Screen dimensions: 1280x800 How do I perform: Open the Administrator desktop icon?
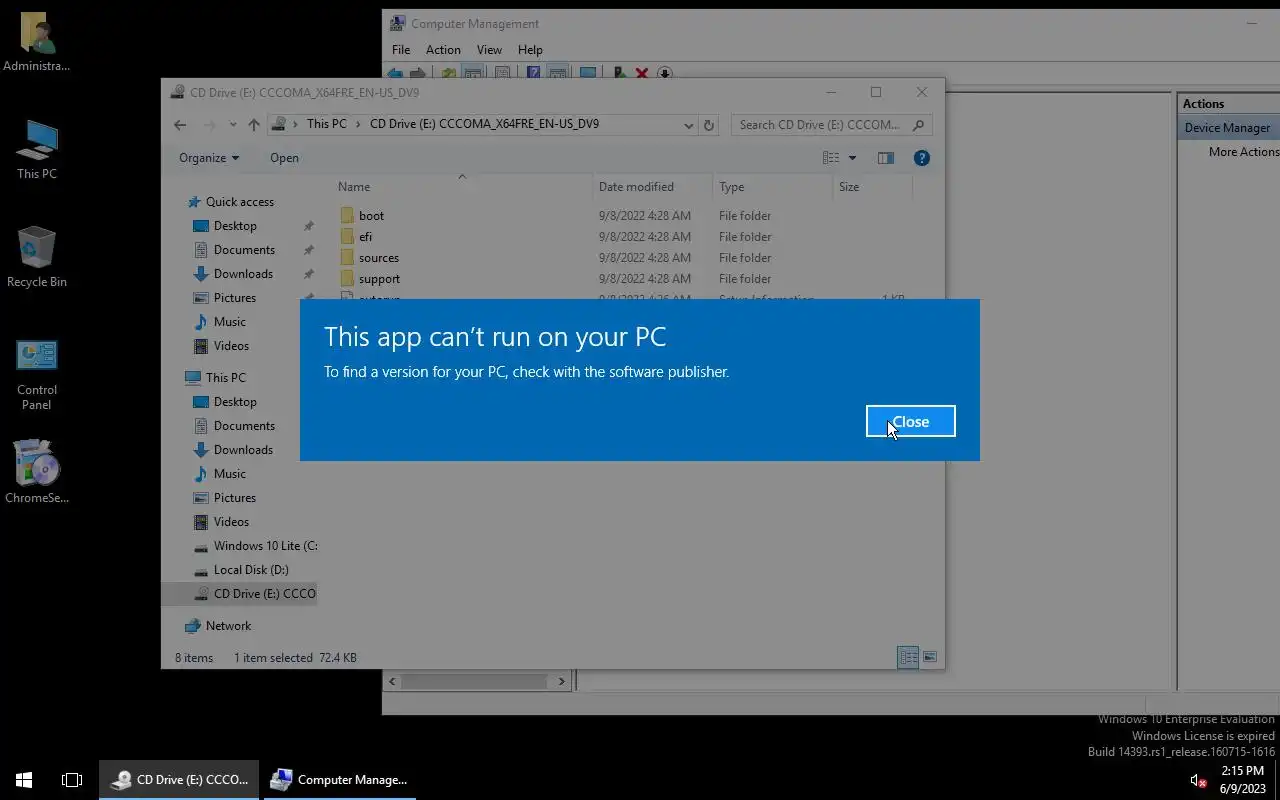tap(37, 43)
